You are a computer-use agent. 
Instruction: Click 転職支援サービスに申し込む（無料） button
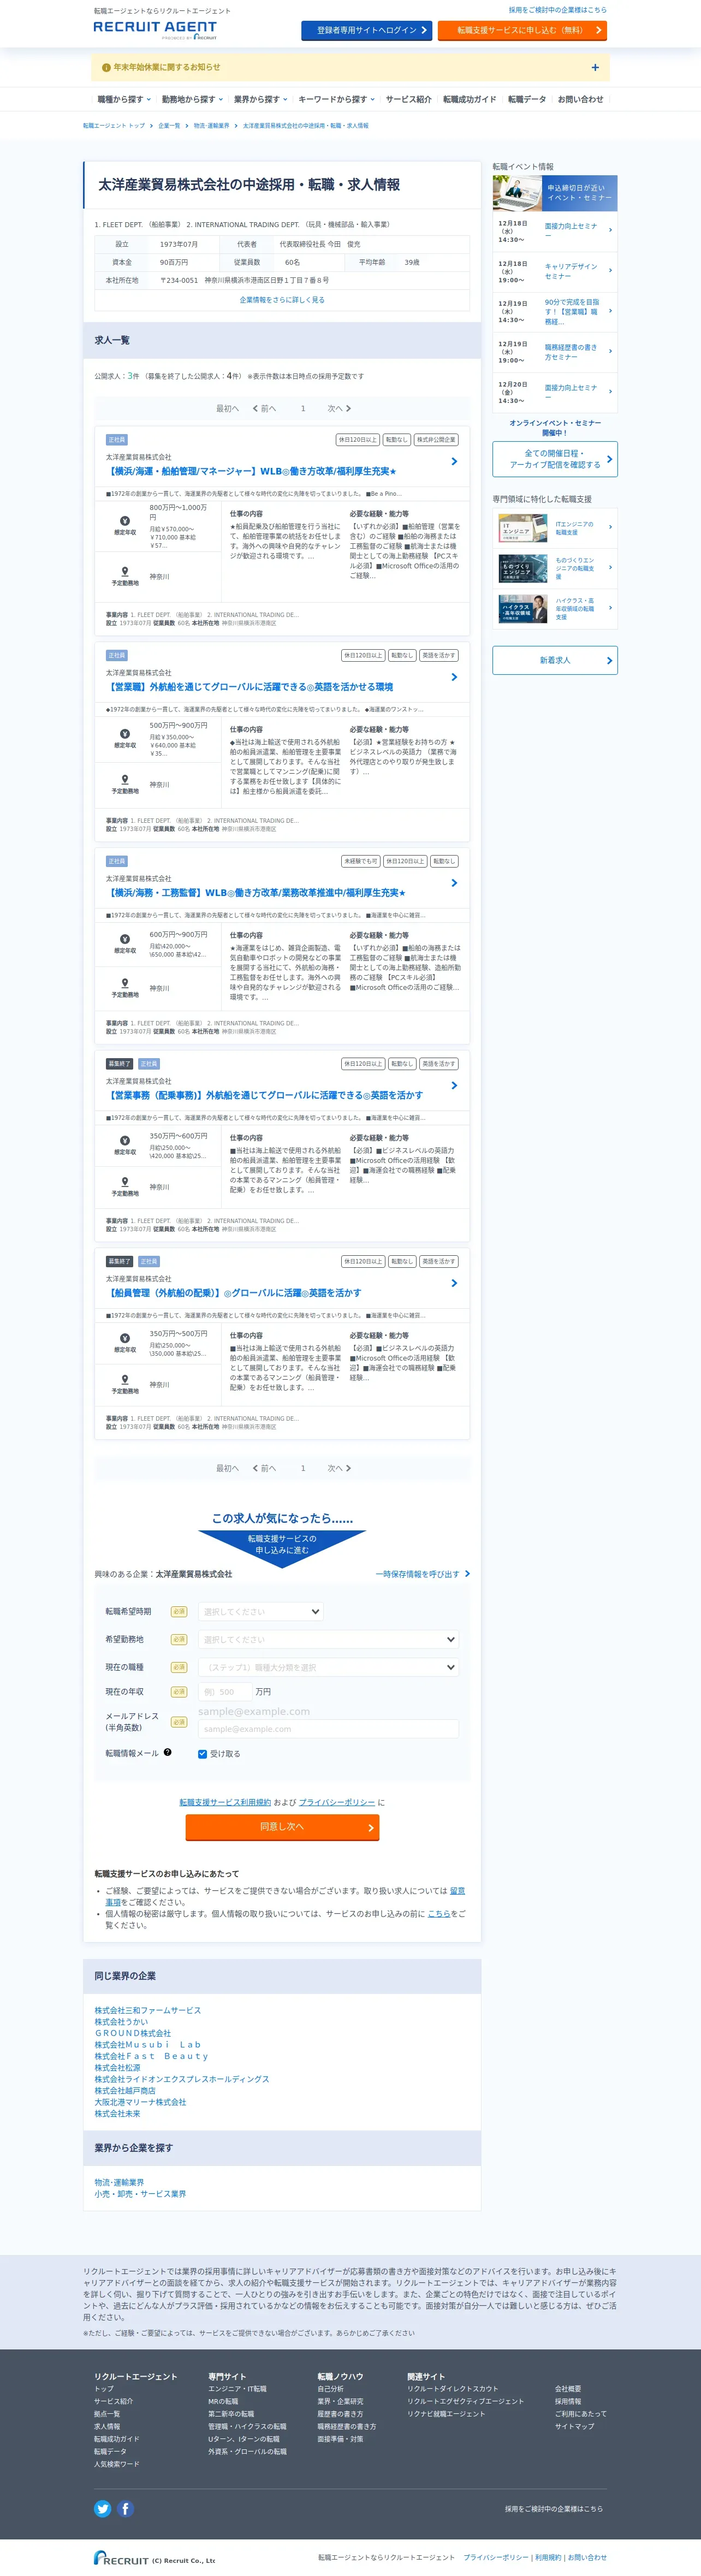click(x=522, y=30)
